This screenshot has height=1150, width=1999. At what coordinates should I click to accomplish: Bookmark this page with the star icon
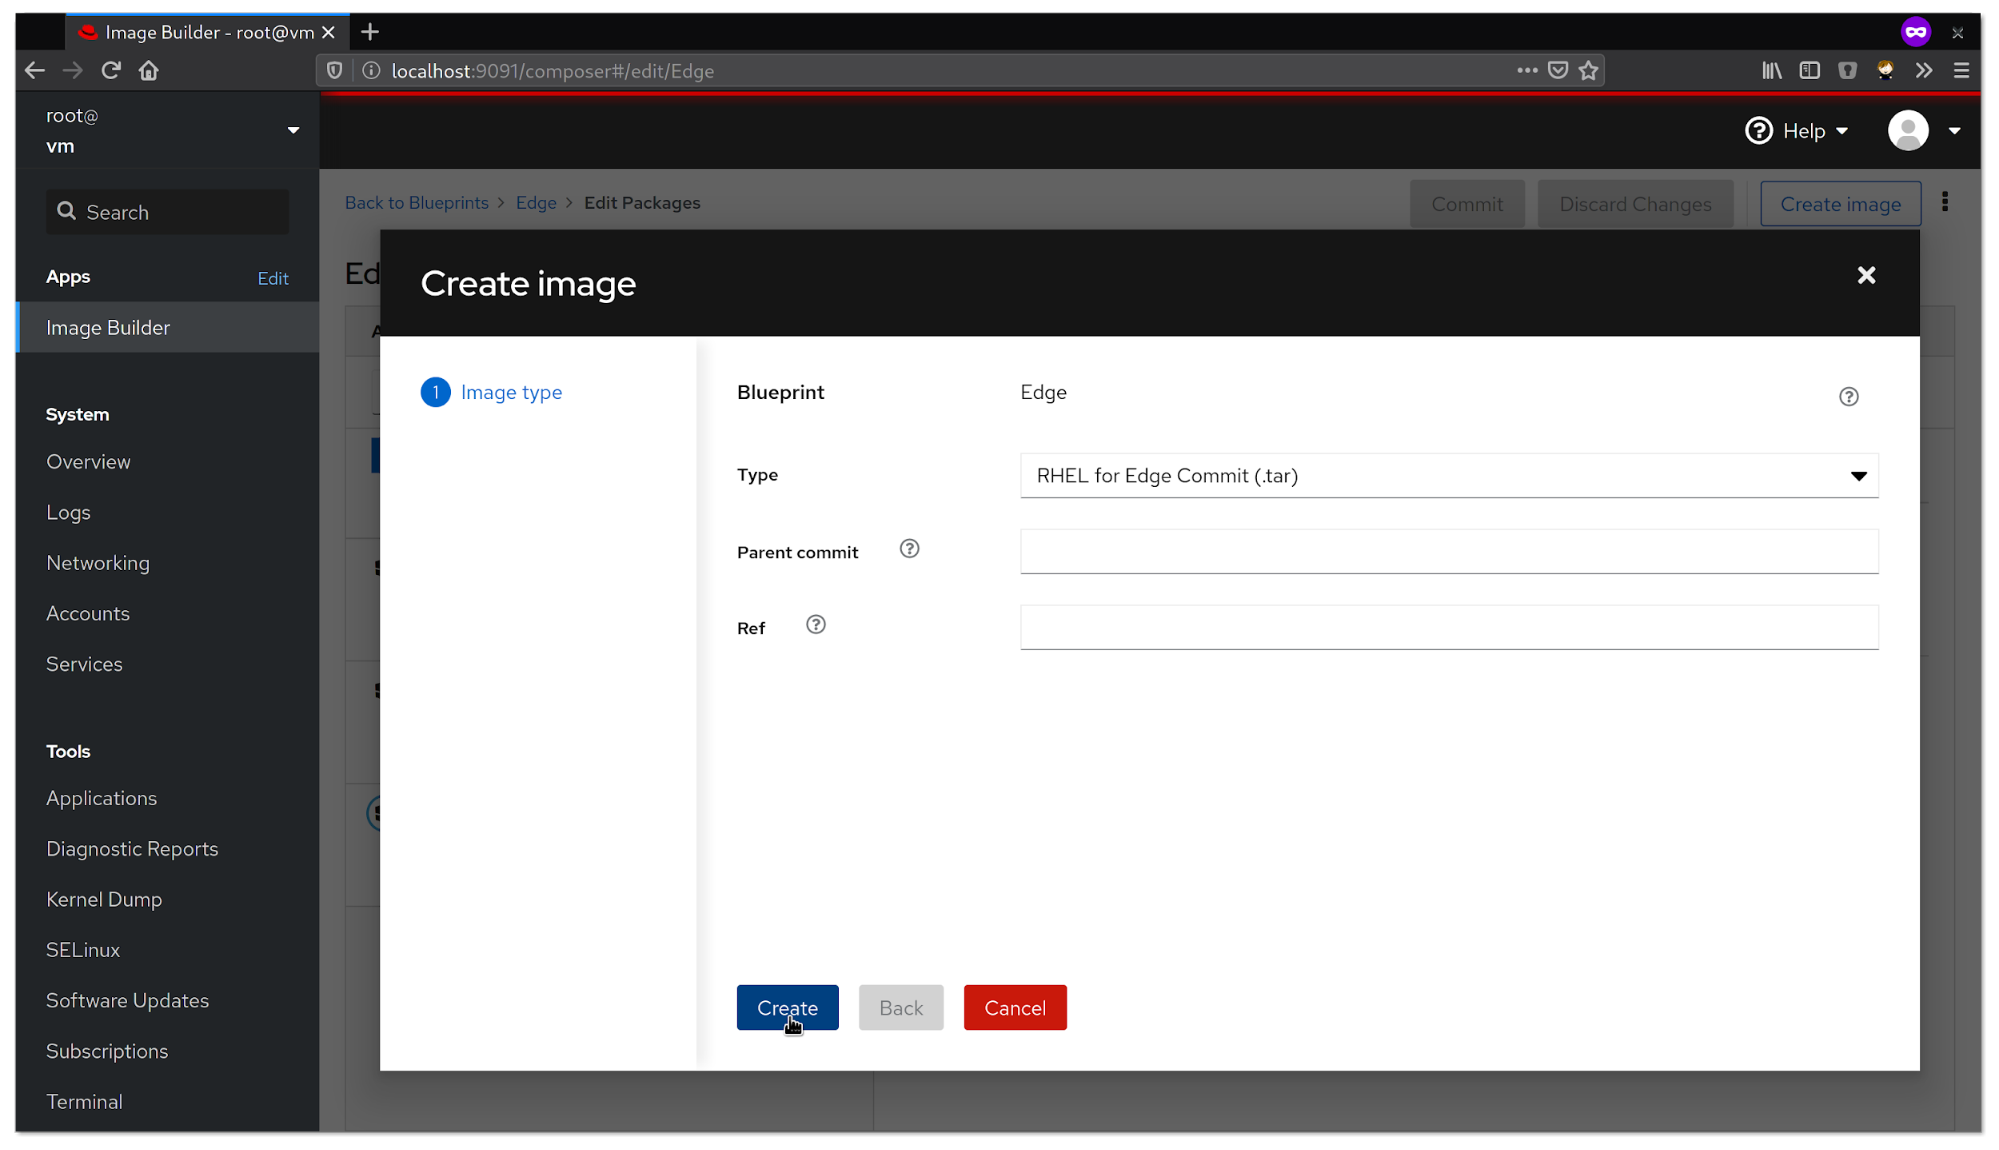[1589, 71]
